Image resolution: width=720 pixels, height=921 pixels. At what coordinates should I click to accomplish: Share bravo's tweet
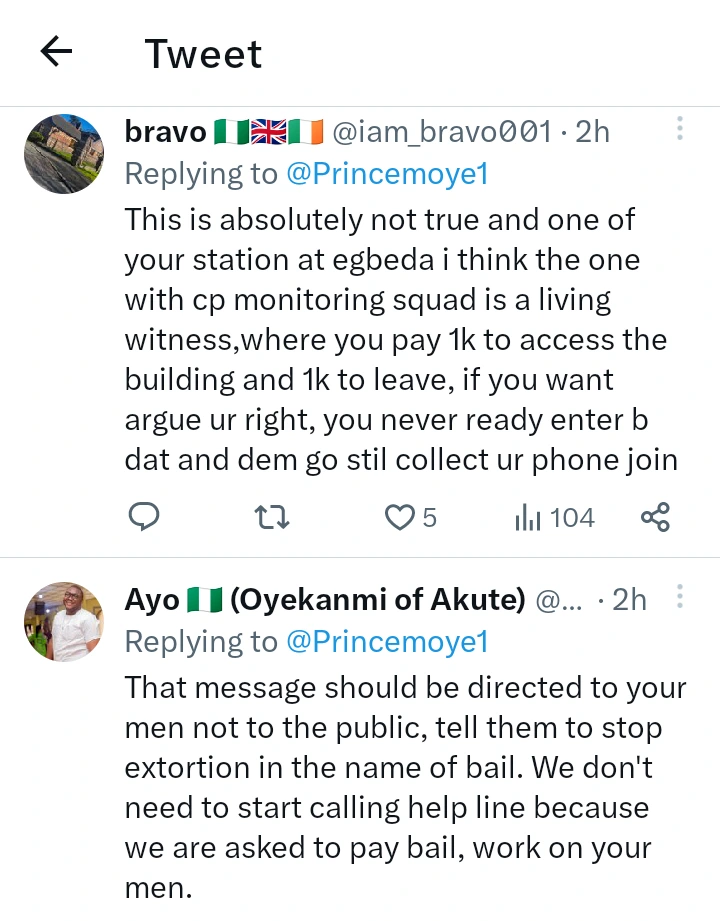point(655,517)
